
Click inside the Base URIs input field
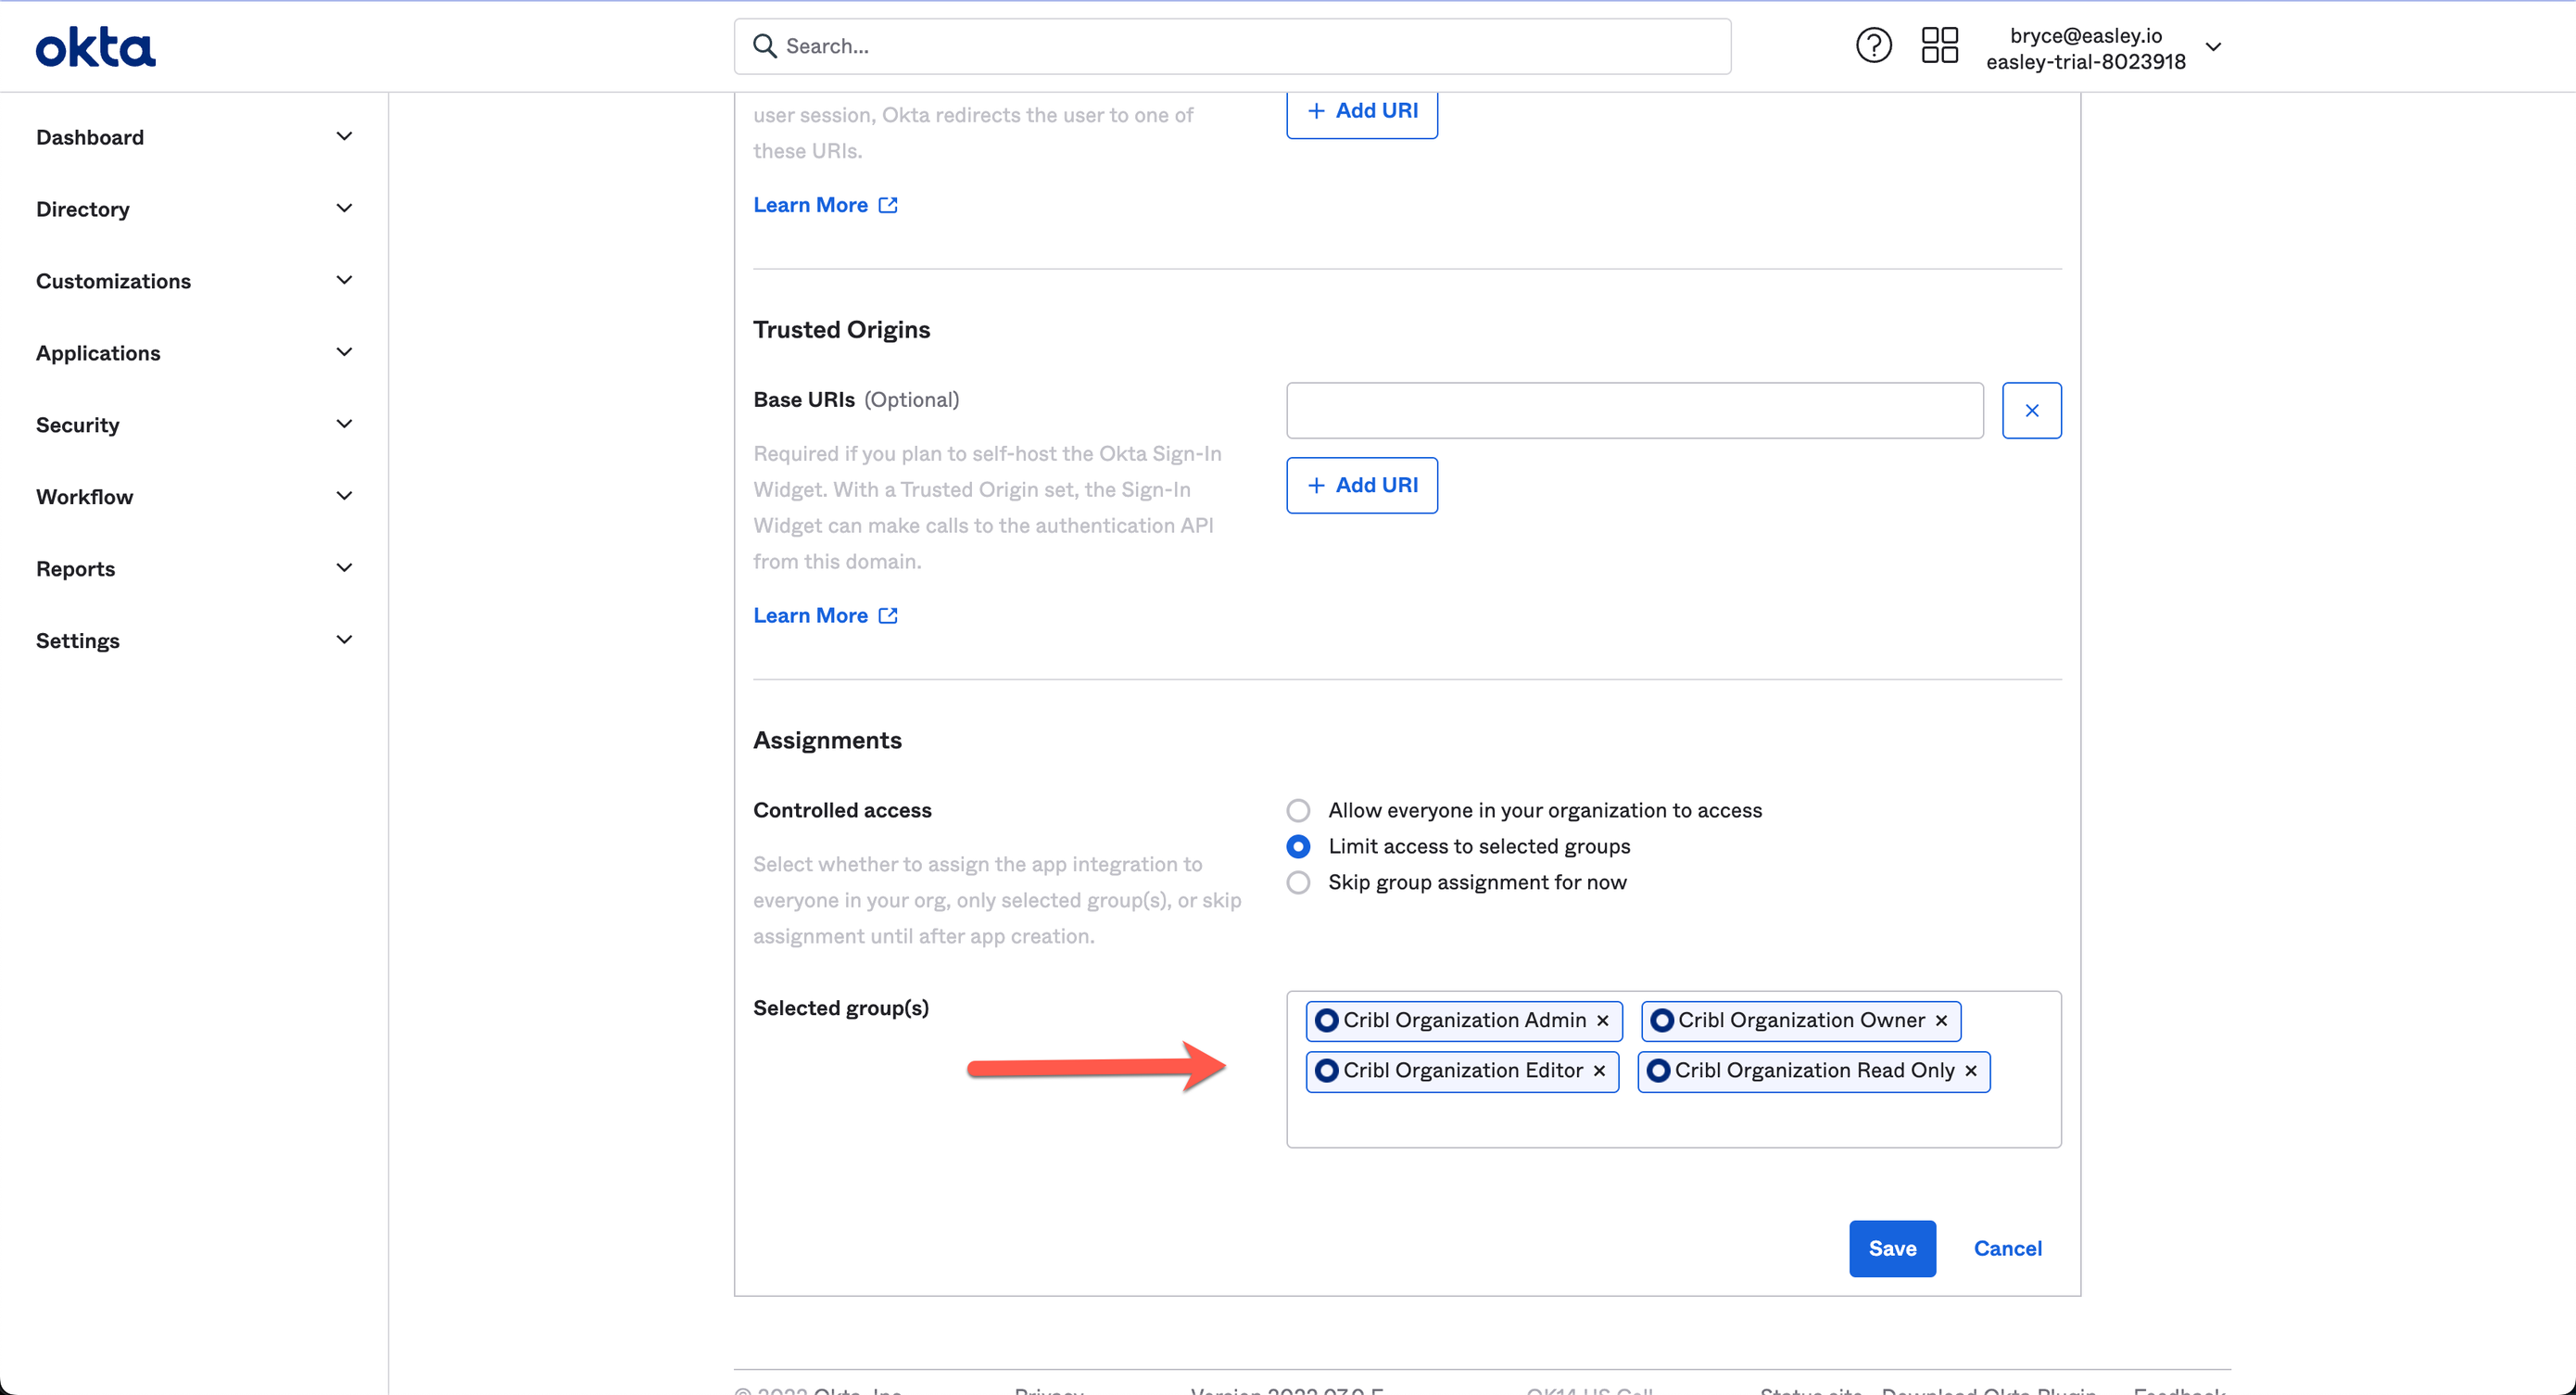click(1633, 410)
